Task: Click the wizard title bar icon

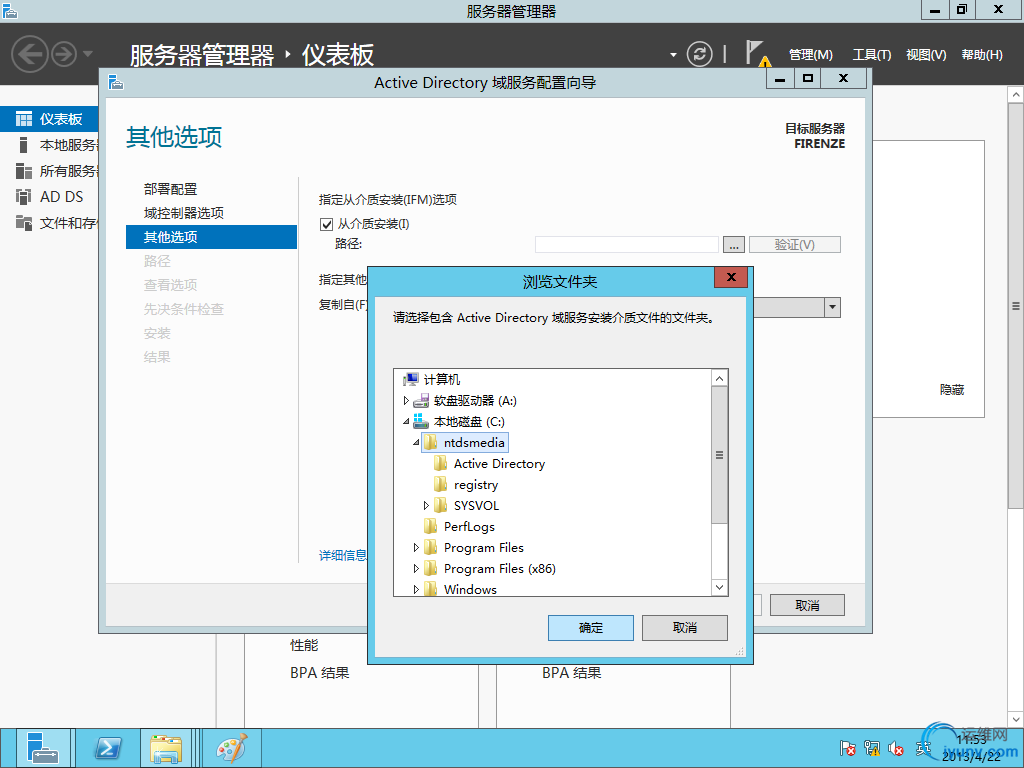Action: point(116,82)
